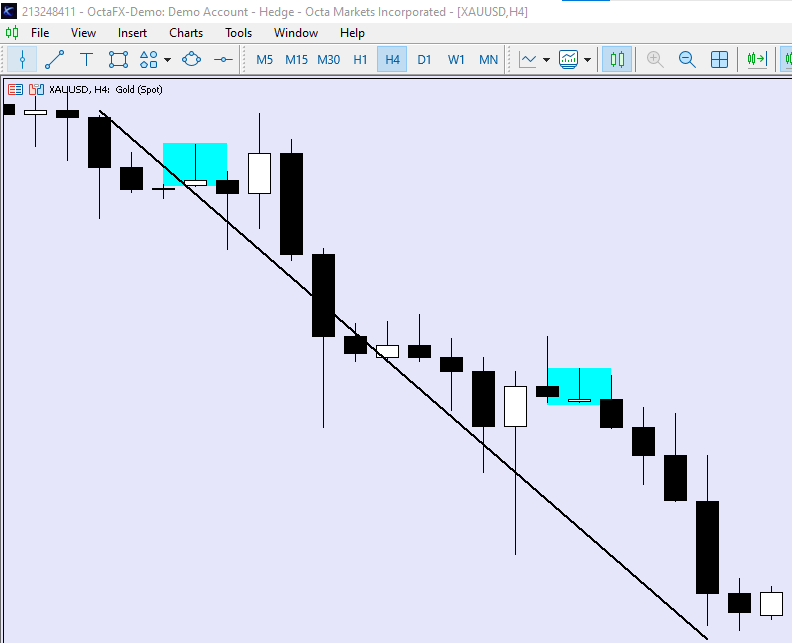Open the Help menu
The image size is (792, 643).
[352, 33]
